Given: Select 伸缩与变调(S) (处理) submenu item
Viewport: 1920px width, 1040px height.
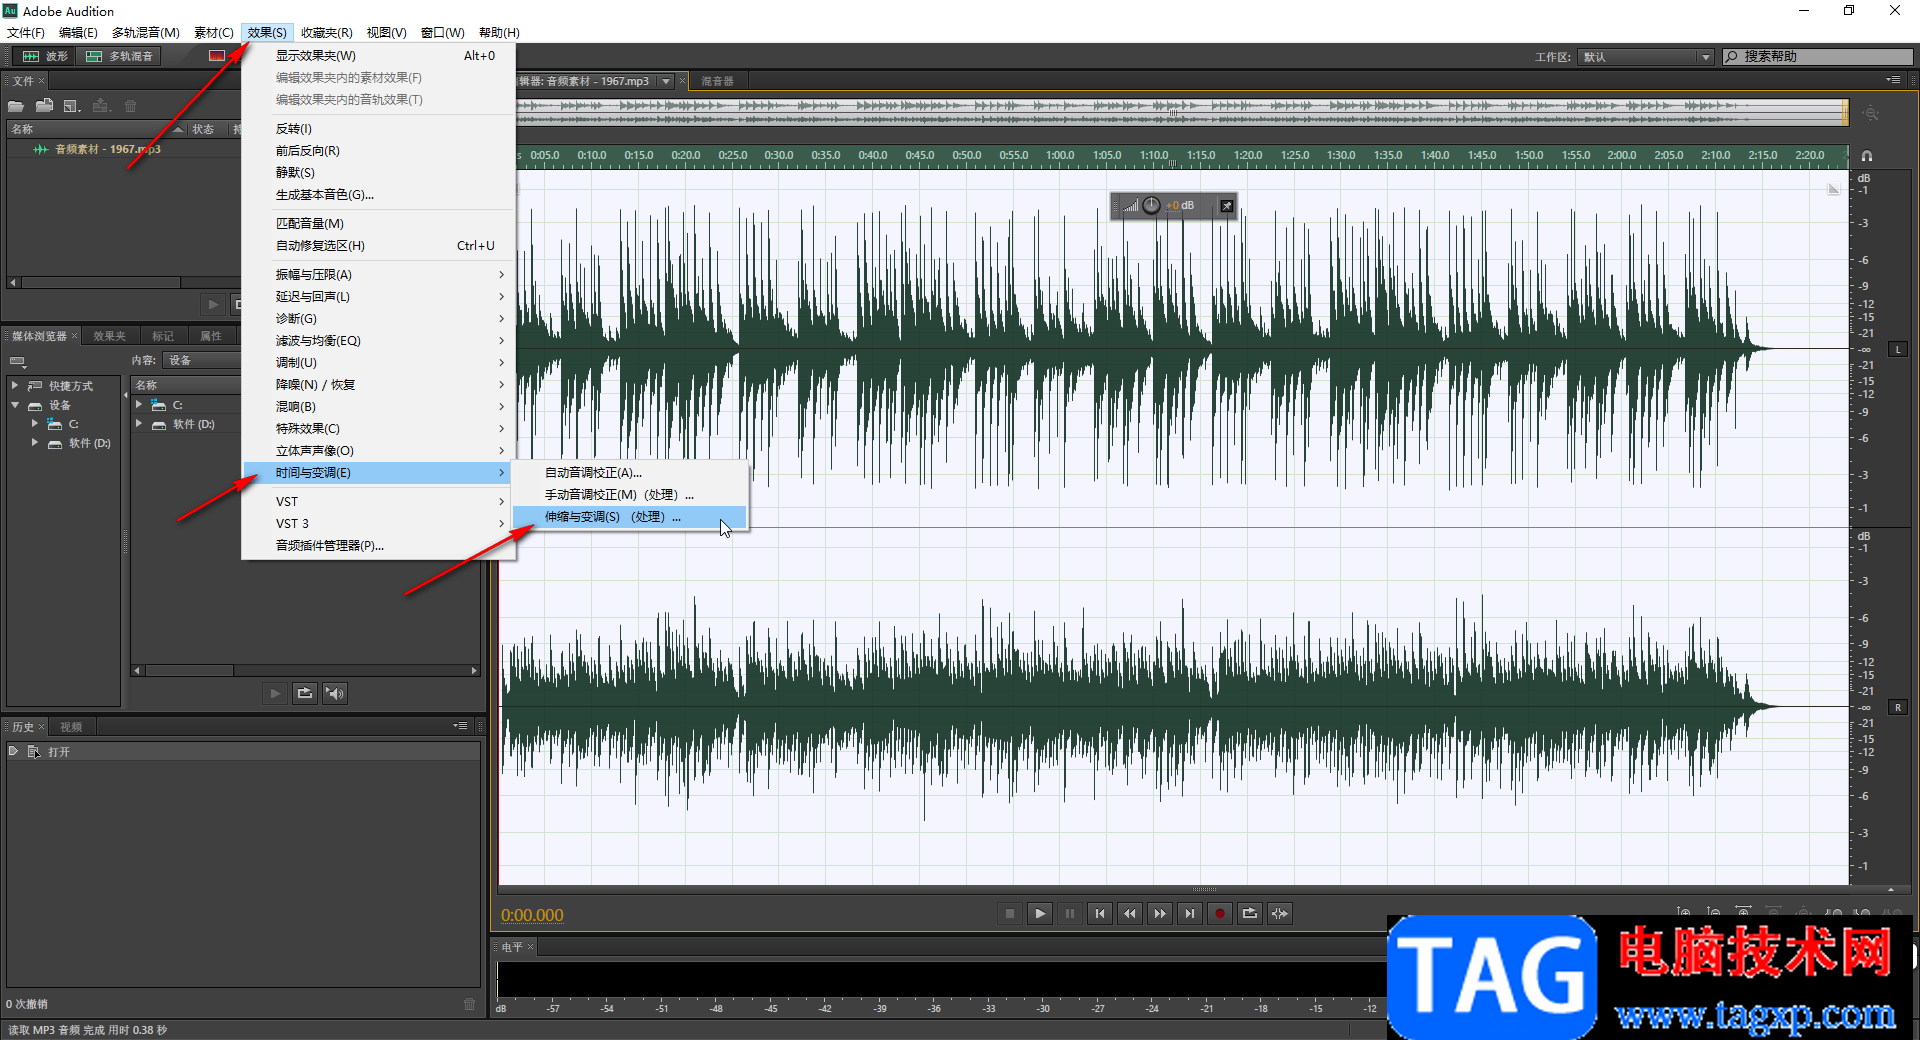Looking at the screenshot, I should coord(629,517).
